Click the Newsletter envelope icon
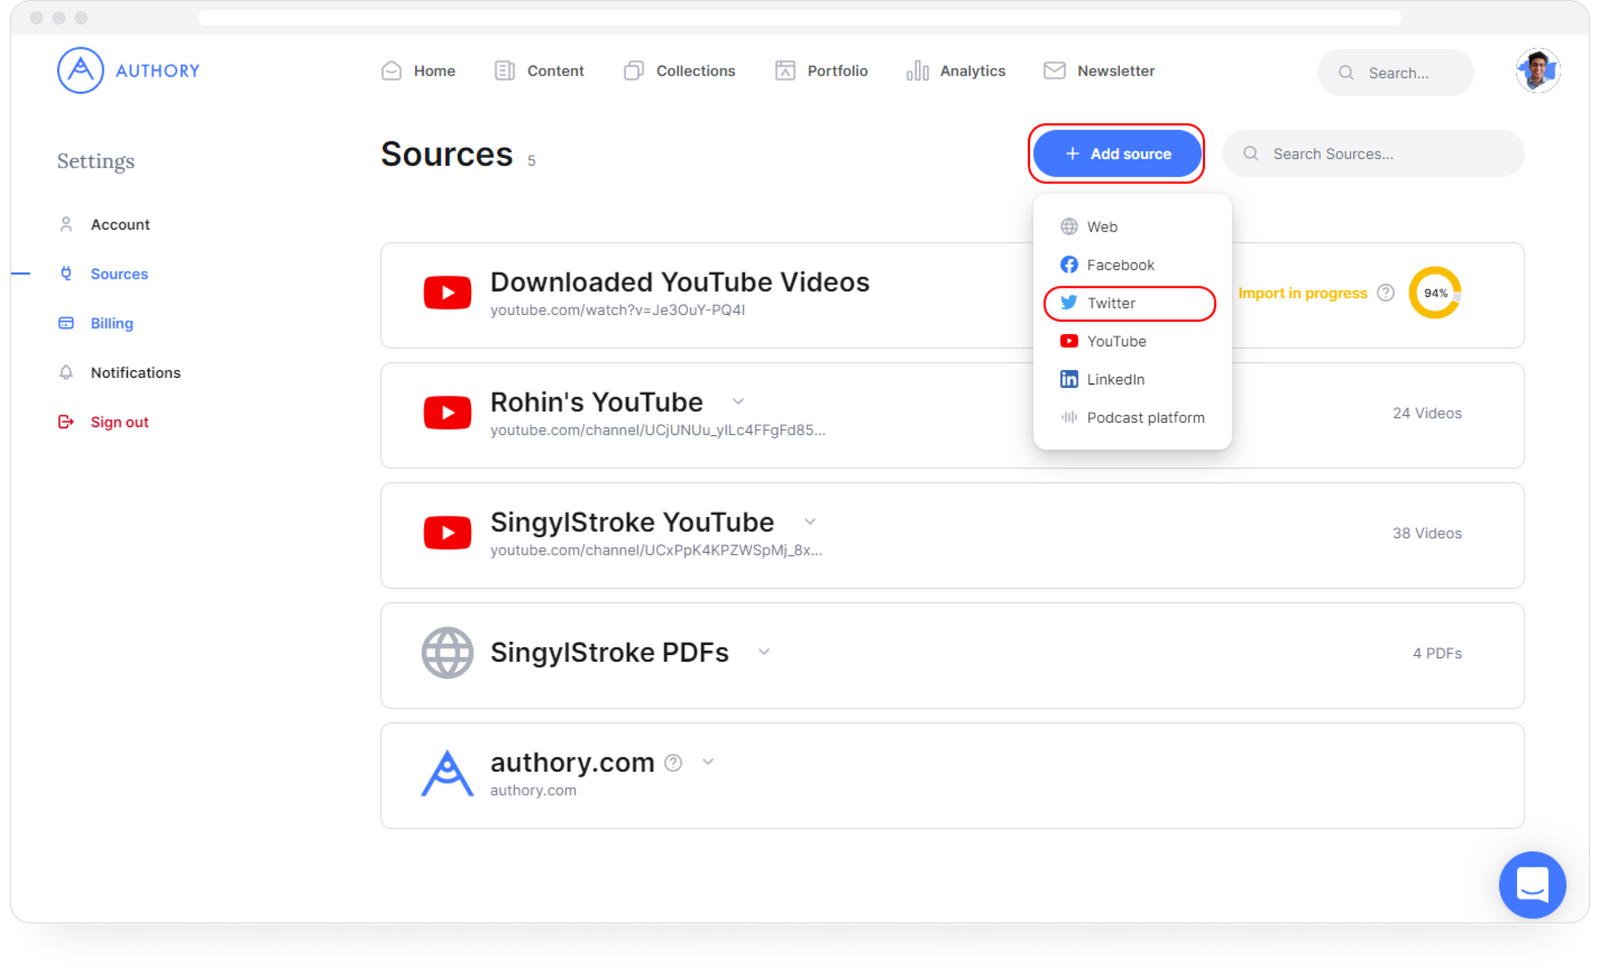The image size is (1600, 979). pos(1054,70)
